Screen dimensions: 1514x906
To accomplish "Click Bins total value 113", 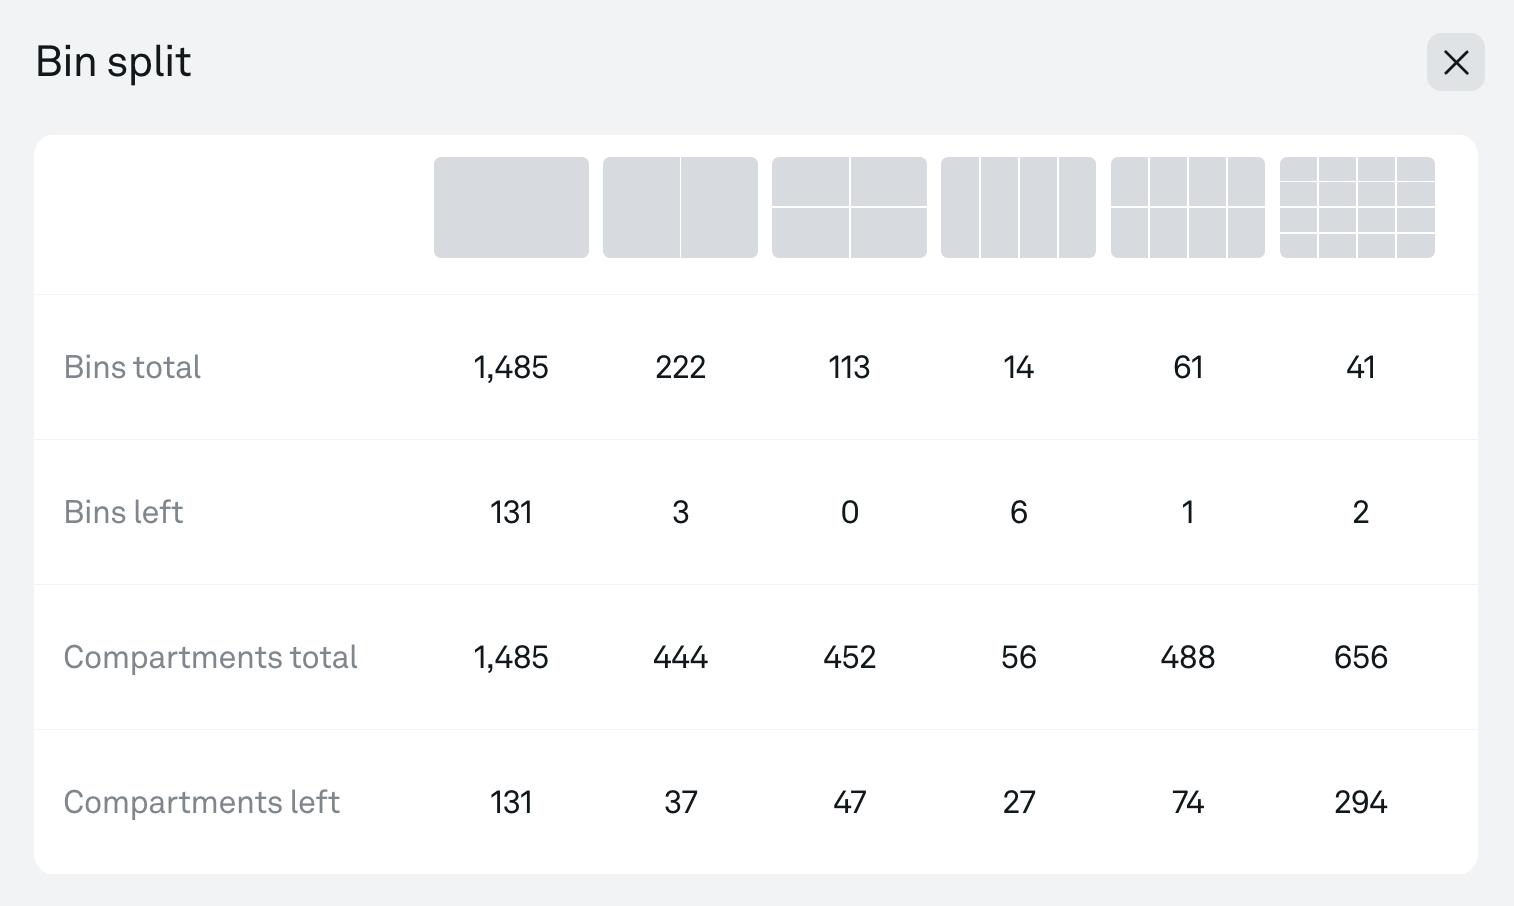I will coord(849,367).
